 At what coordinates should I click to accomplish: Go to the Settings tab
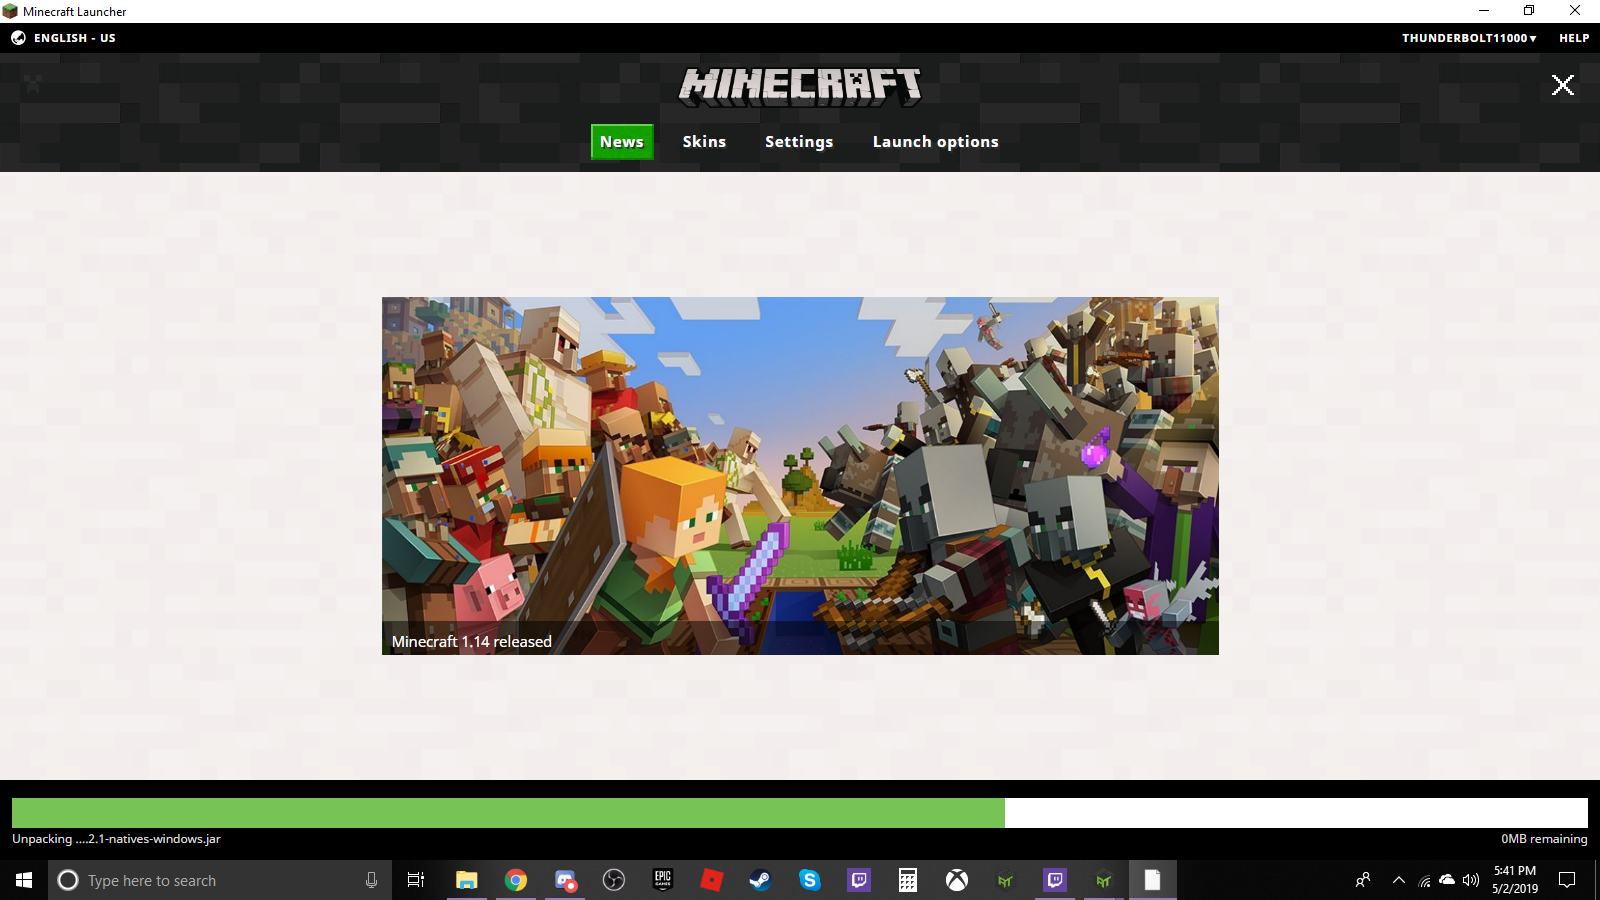799,142
